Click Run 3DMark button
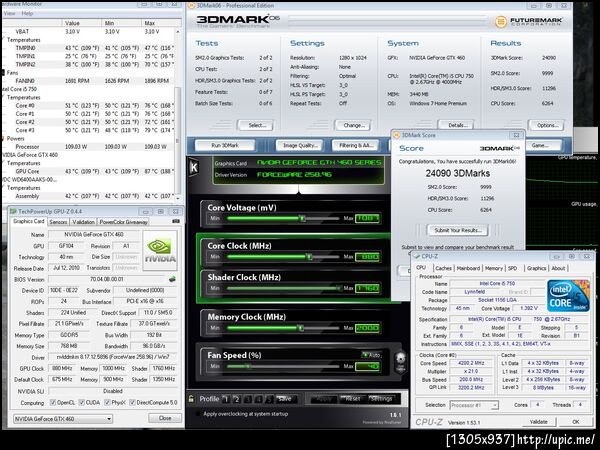The width and height of the screenshot is (600, 450). (x=225, y=145)
